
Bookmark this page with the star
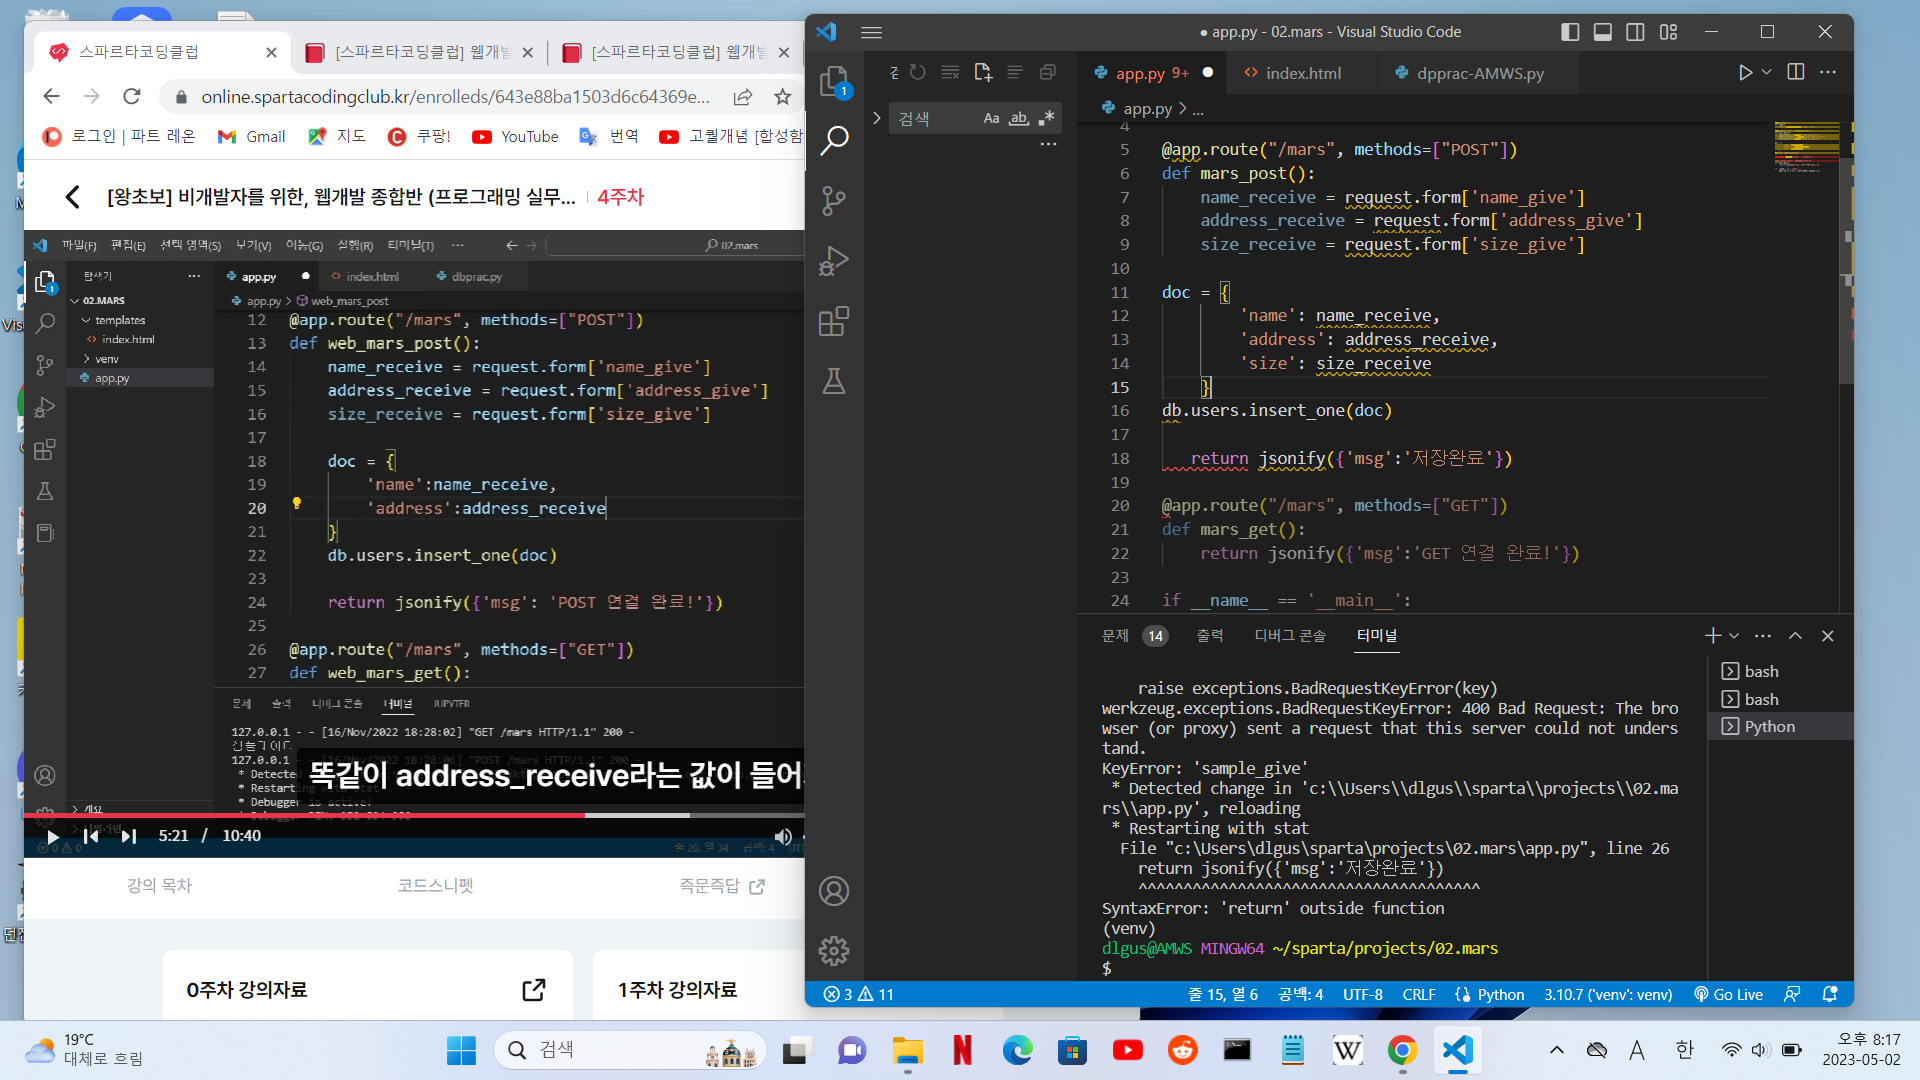tap(783, 96)
